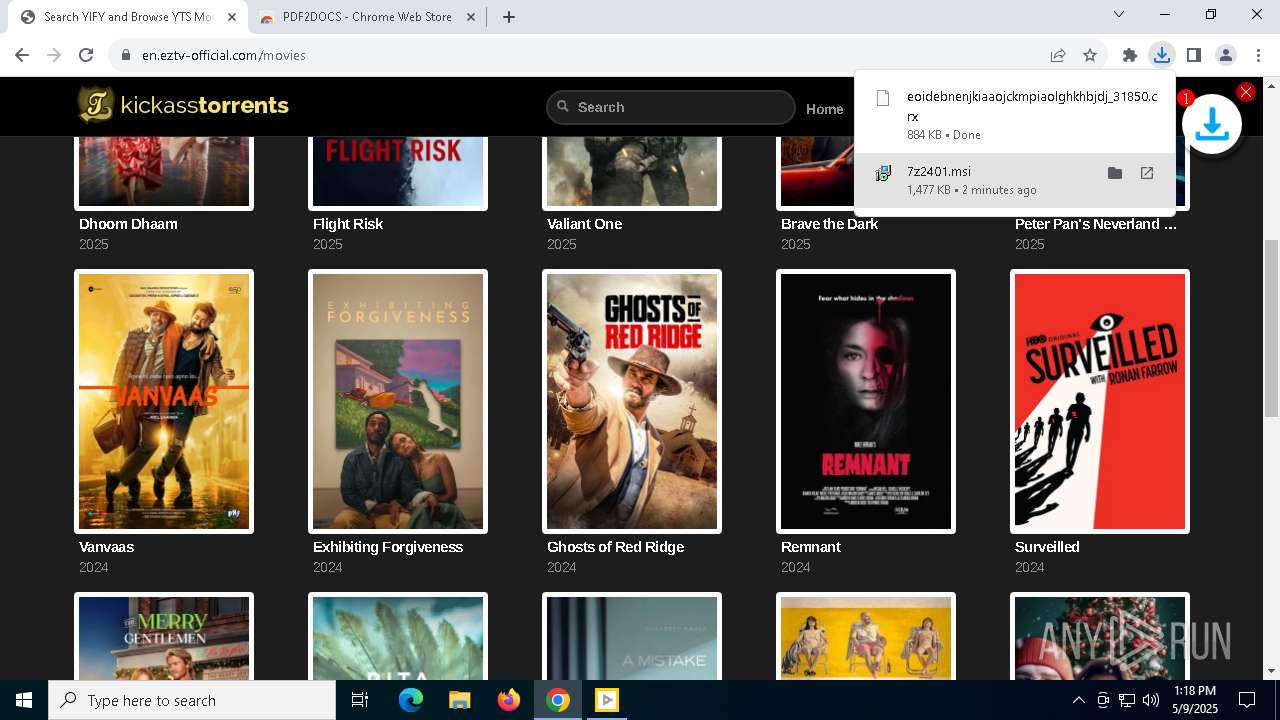Open the A Mistake poster

click(632, 637)
